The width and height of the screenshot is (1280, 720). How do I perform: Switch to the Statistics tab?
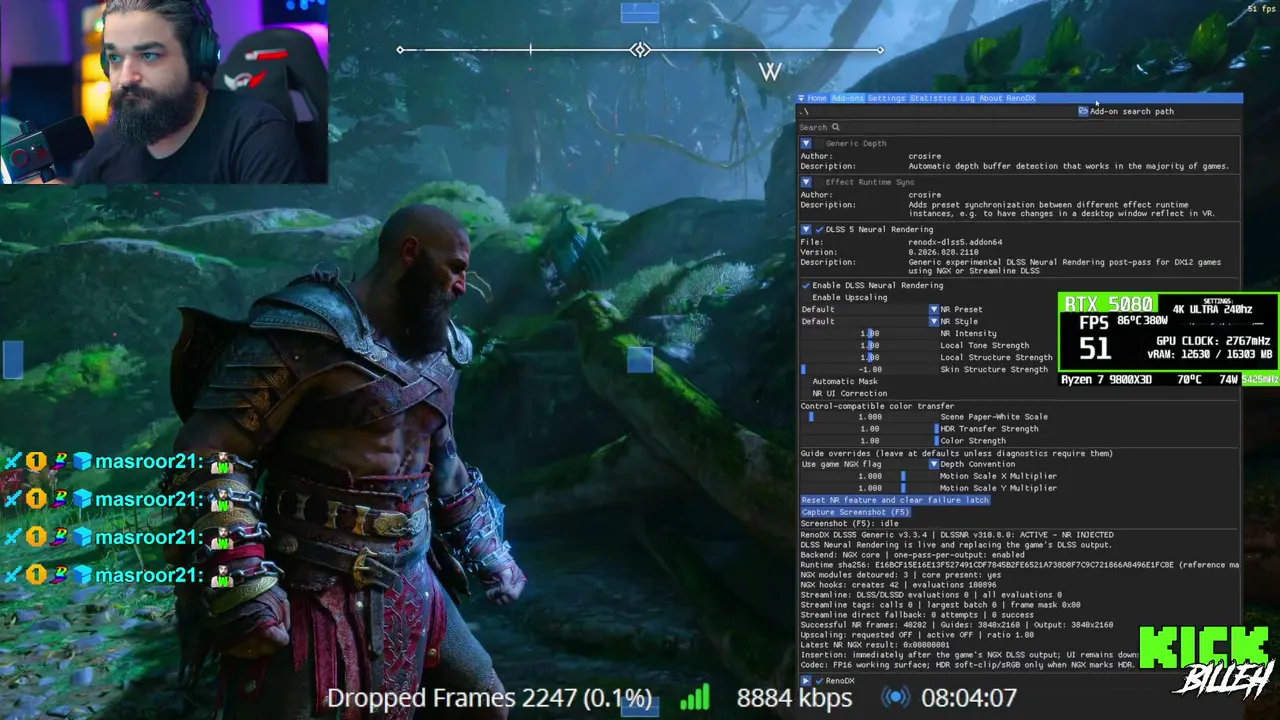[x=933, y=98]
